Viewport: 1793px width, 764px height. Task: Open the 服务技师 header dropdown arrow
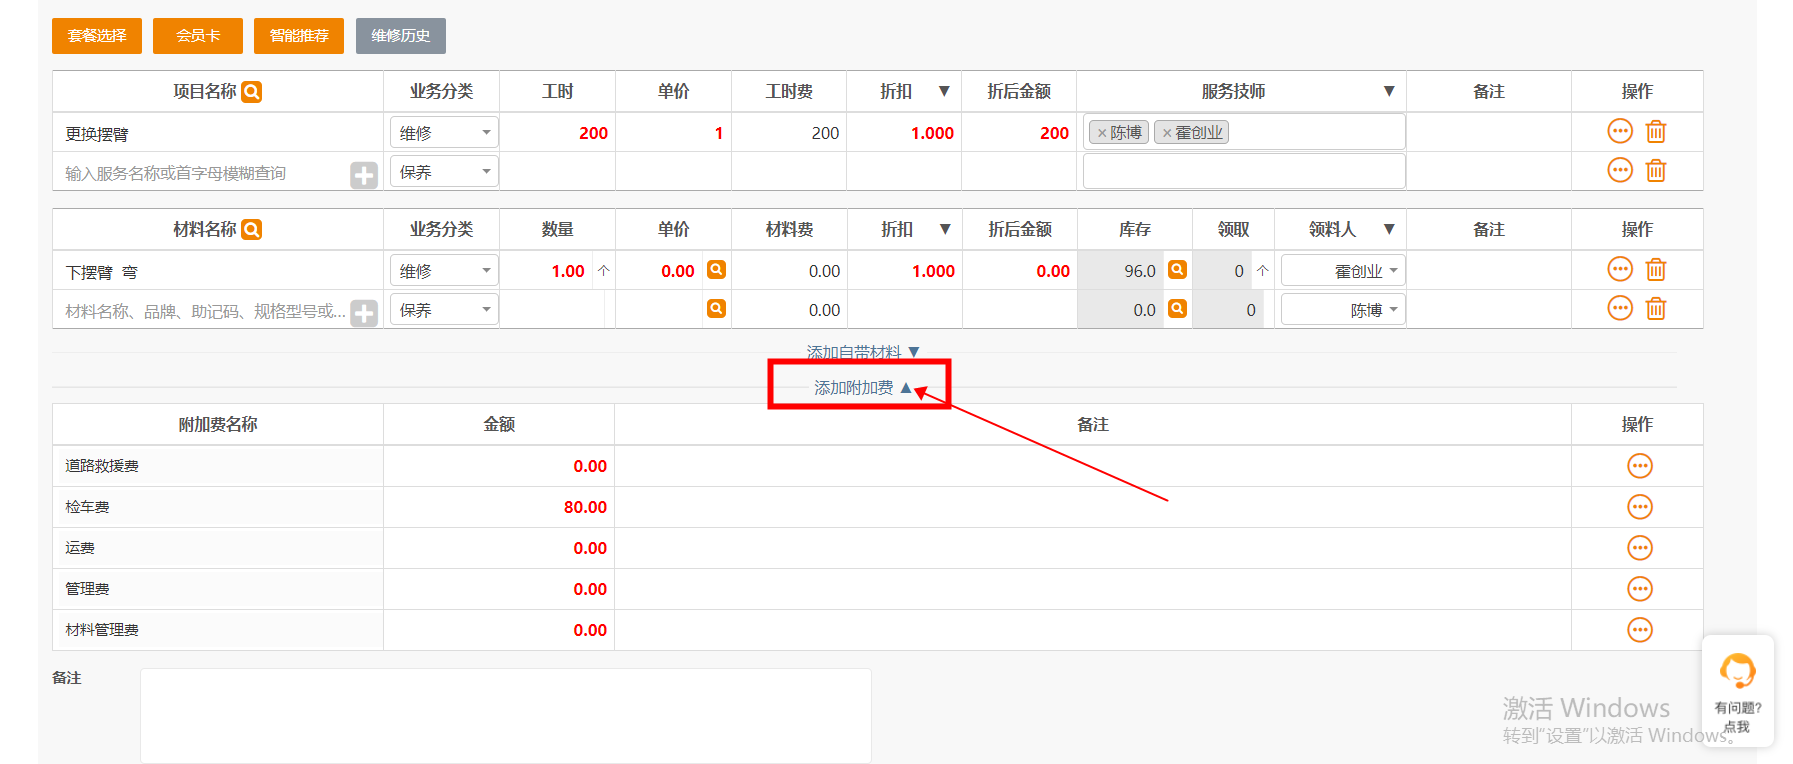click(1389, 91)
